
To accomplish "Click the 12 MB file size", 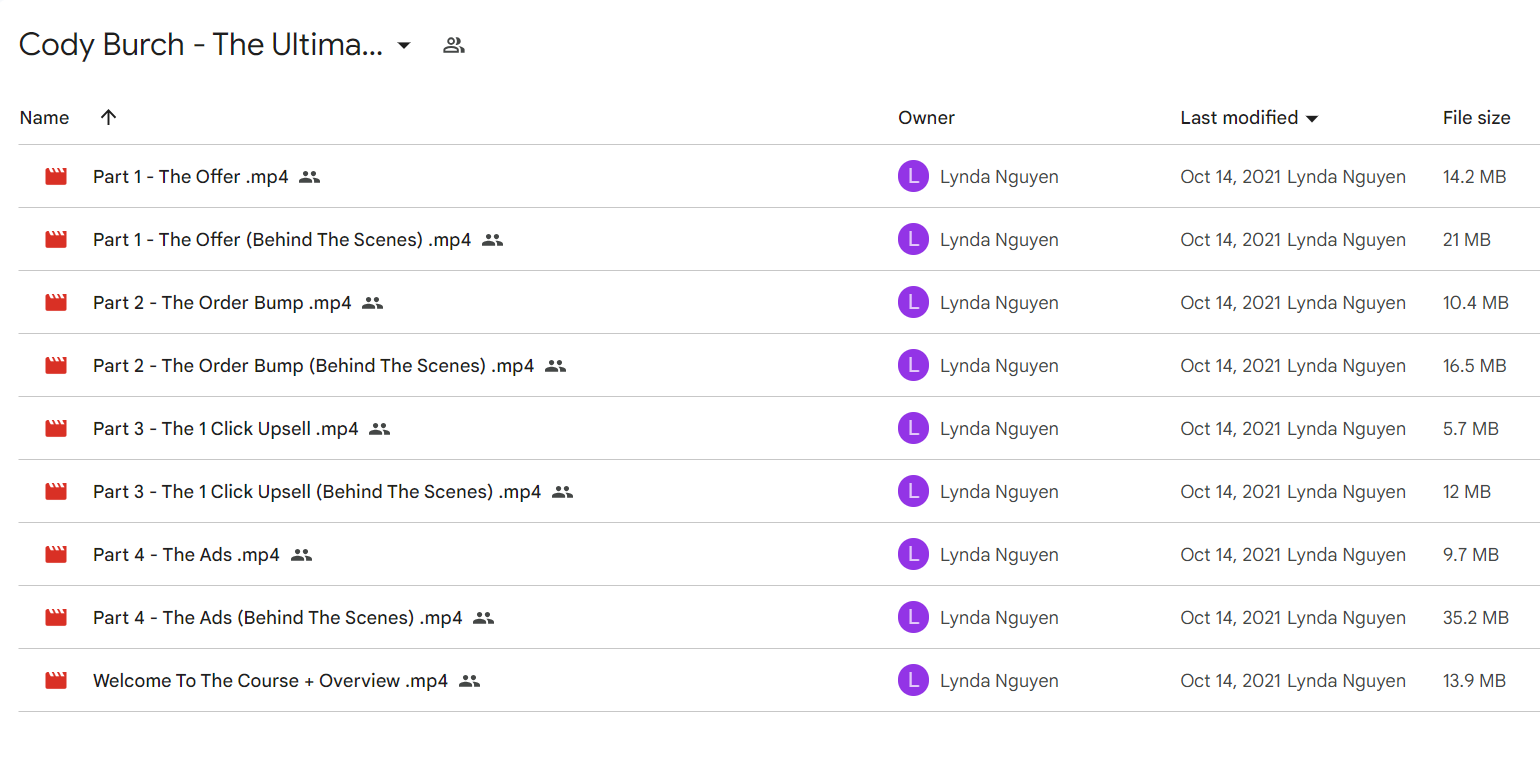I will click(x=1466, y=492).
